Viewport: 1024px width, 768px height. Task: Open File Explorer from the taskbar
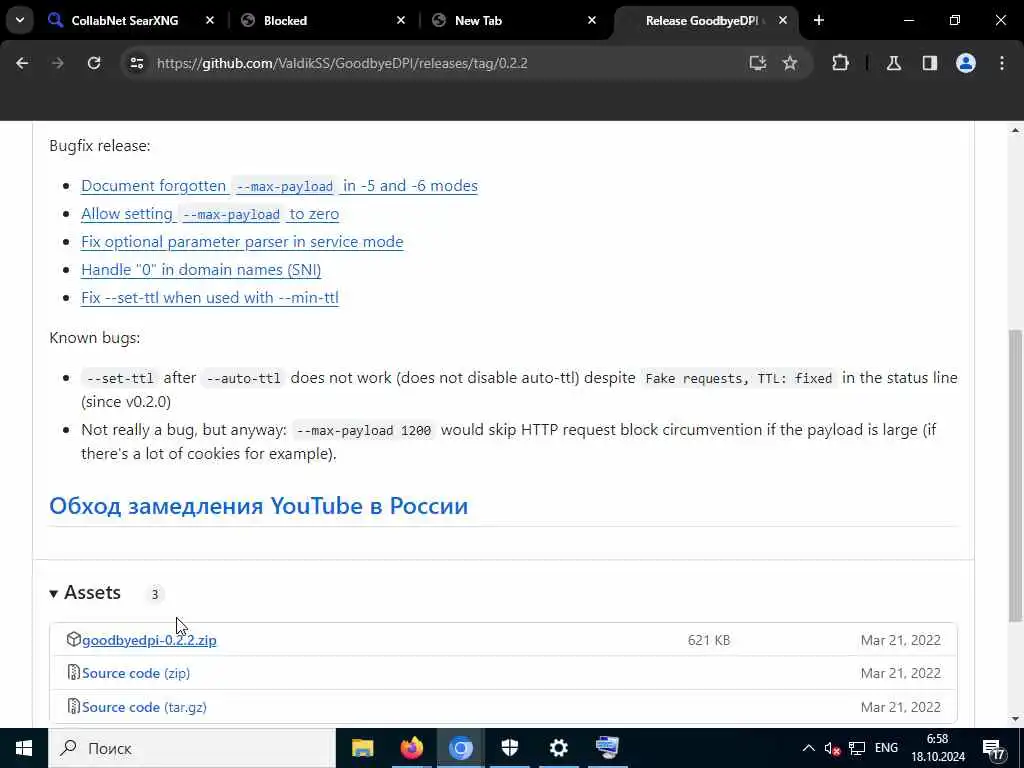tap(362, 748)
